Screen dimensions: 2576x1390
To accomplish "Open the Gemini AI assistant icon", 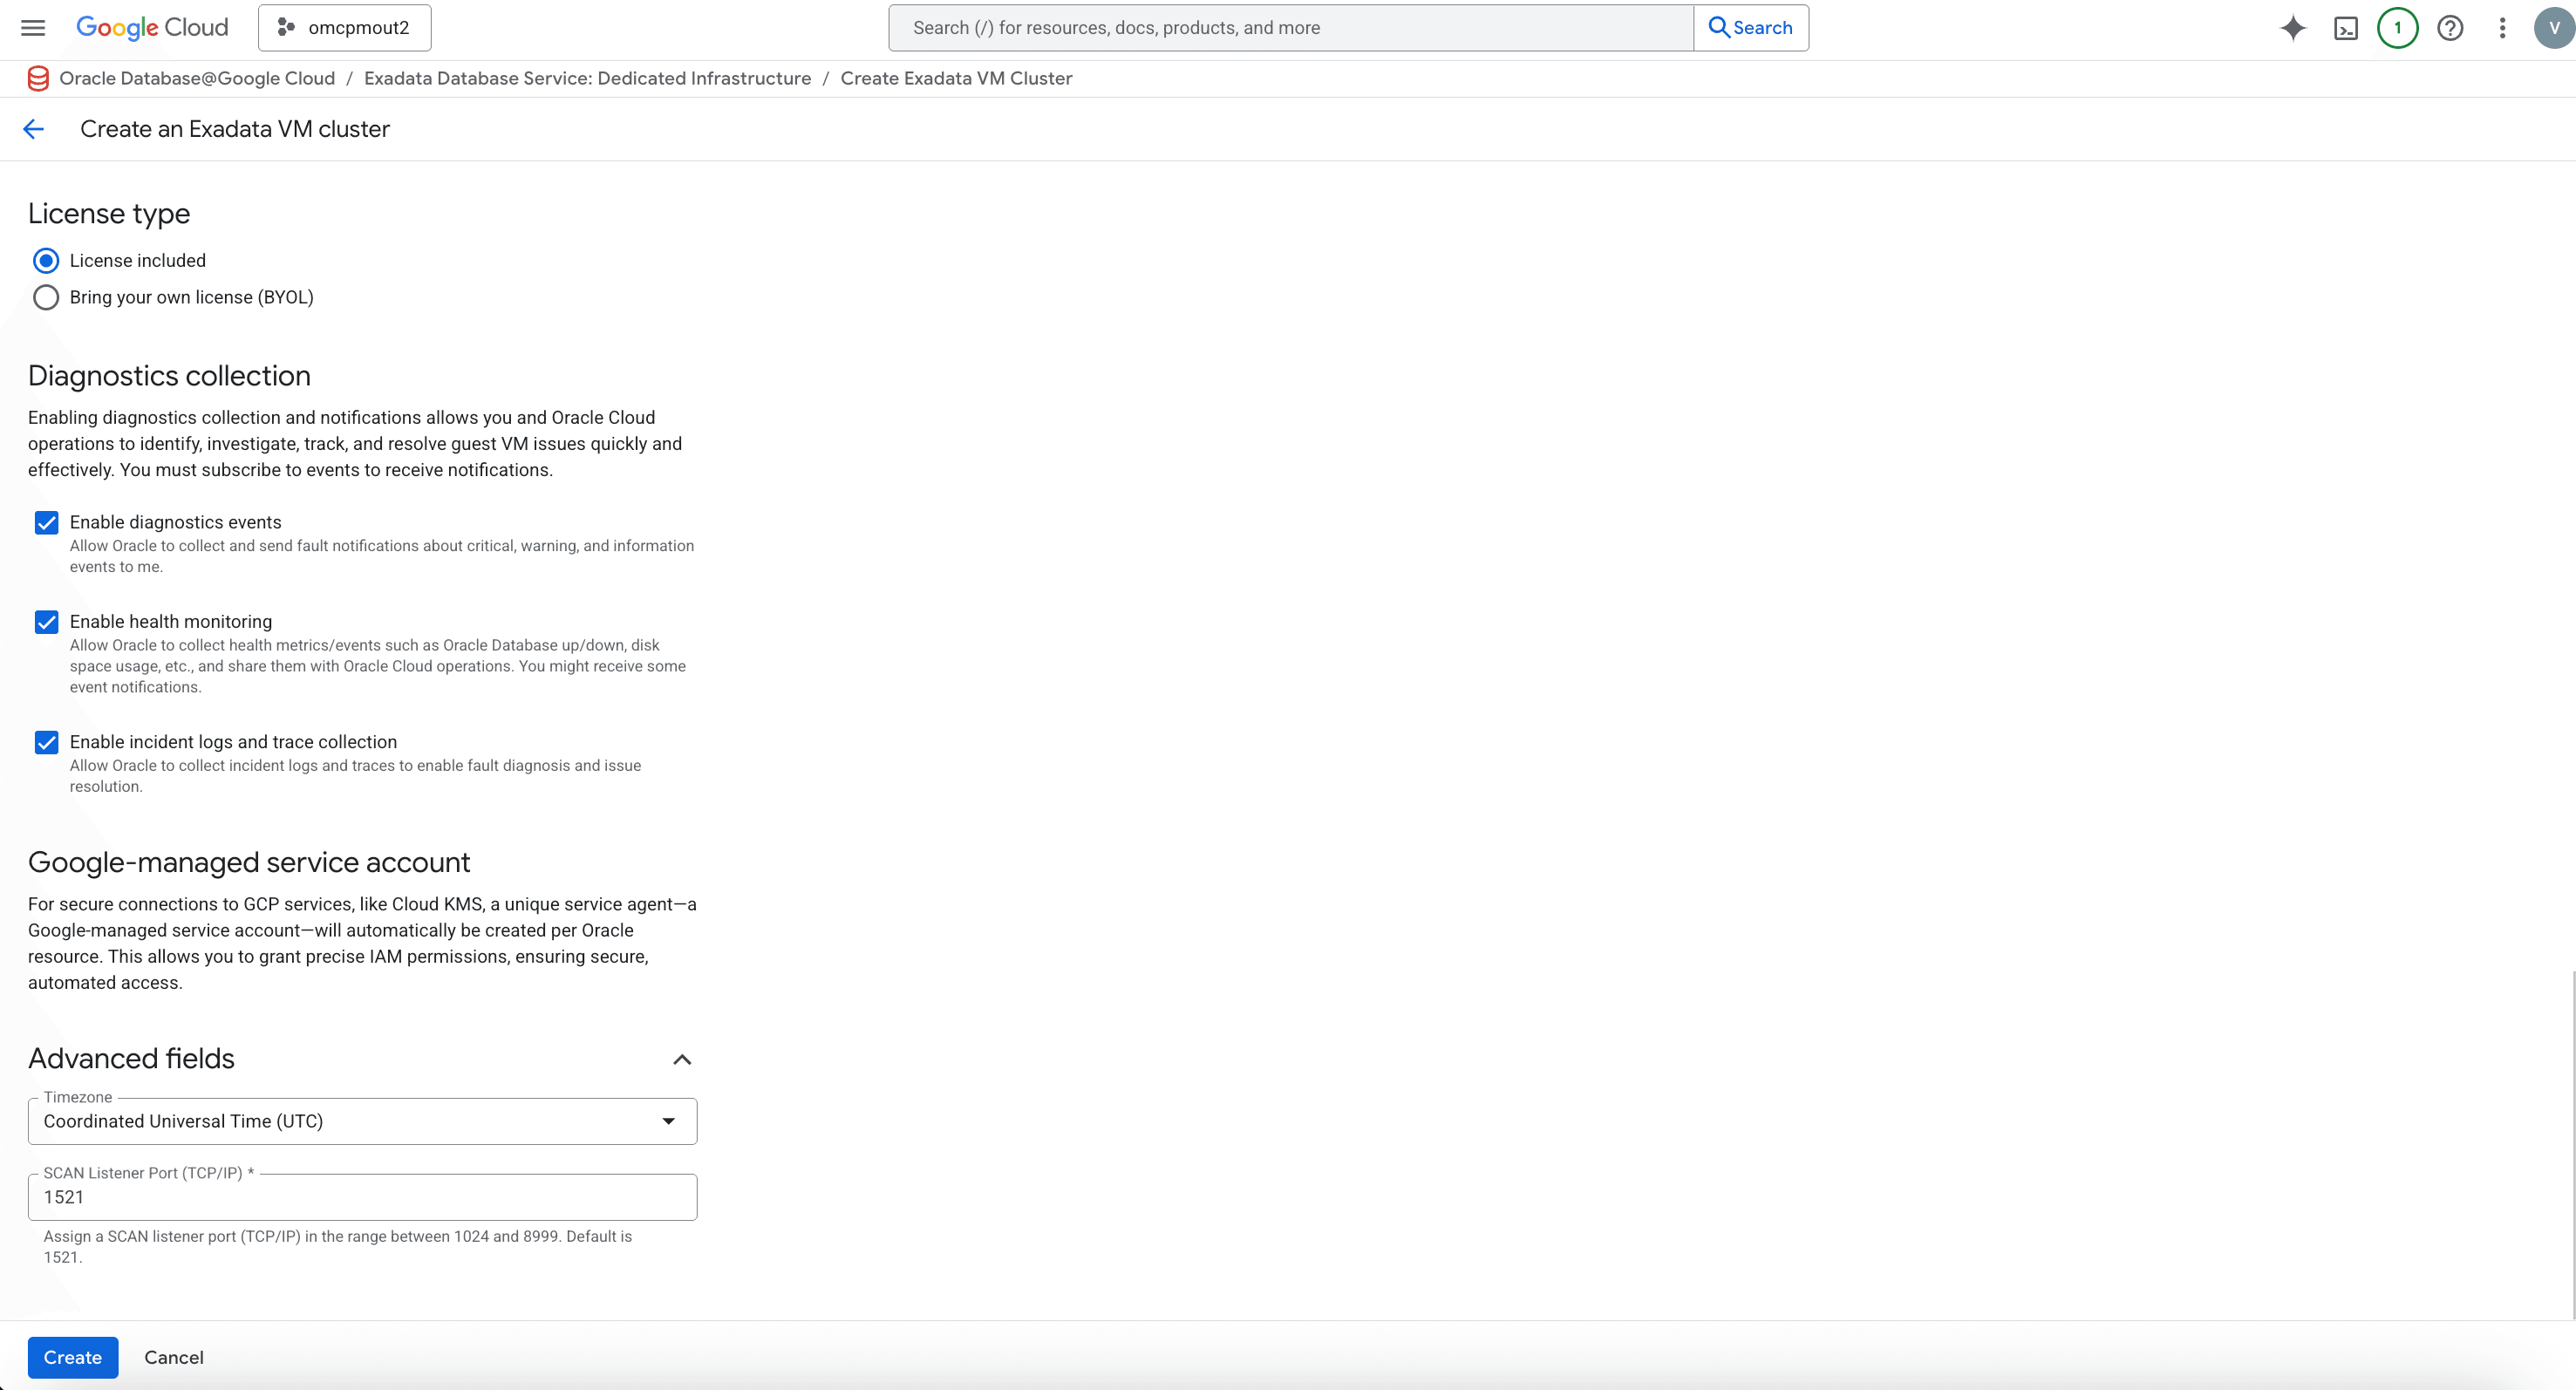I will [2292, 27].
